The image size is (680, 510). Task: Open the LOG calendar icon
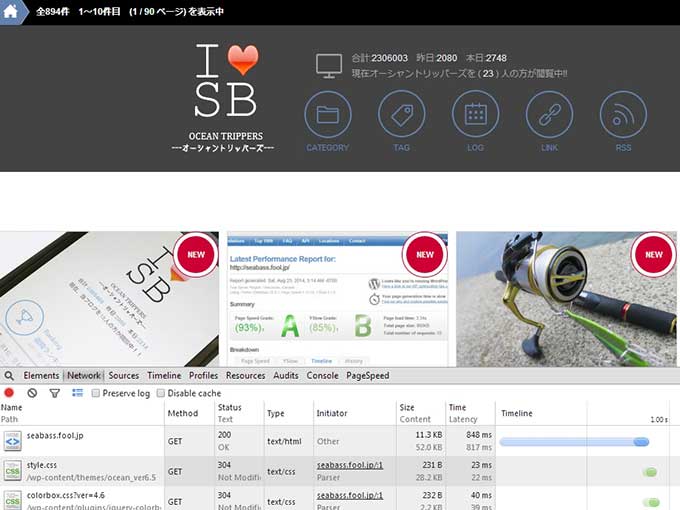[475, 114]
